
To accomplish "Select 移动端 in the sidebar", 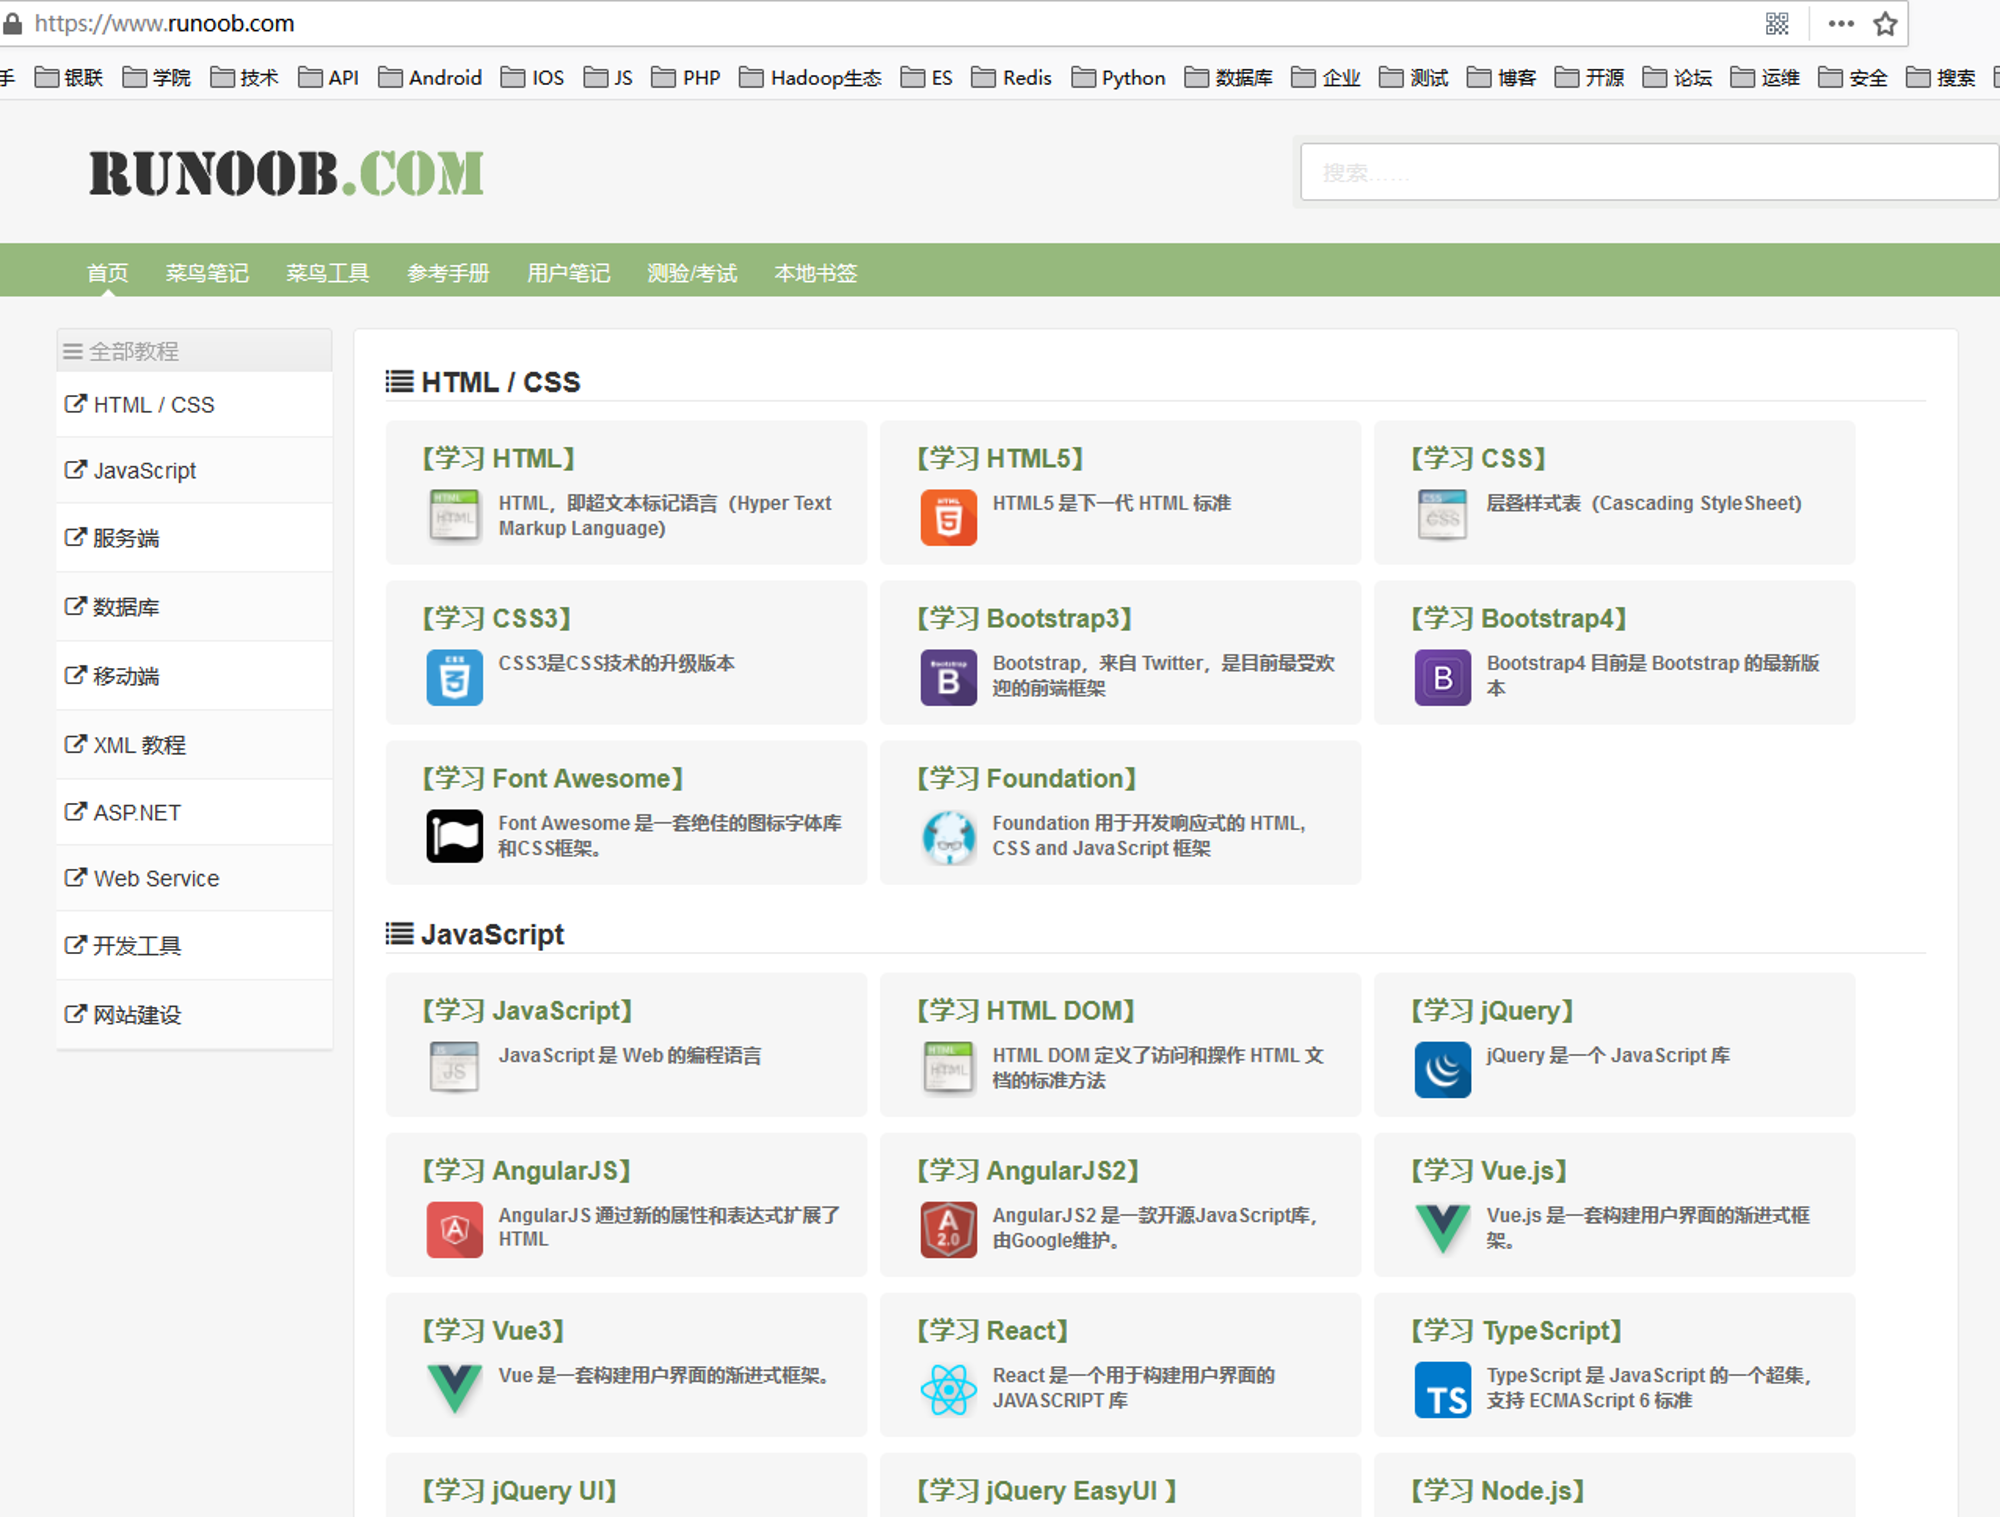I will pos(194,676).
